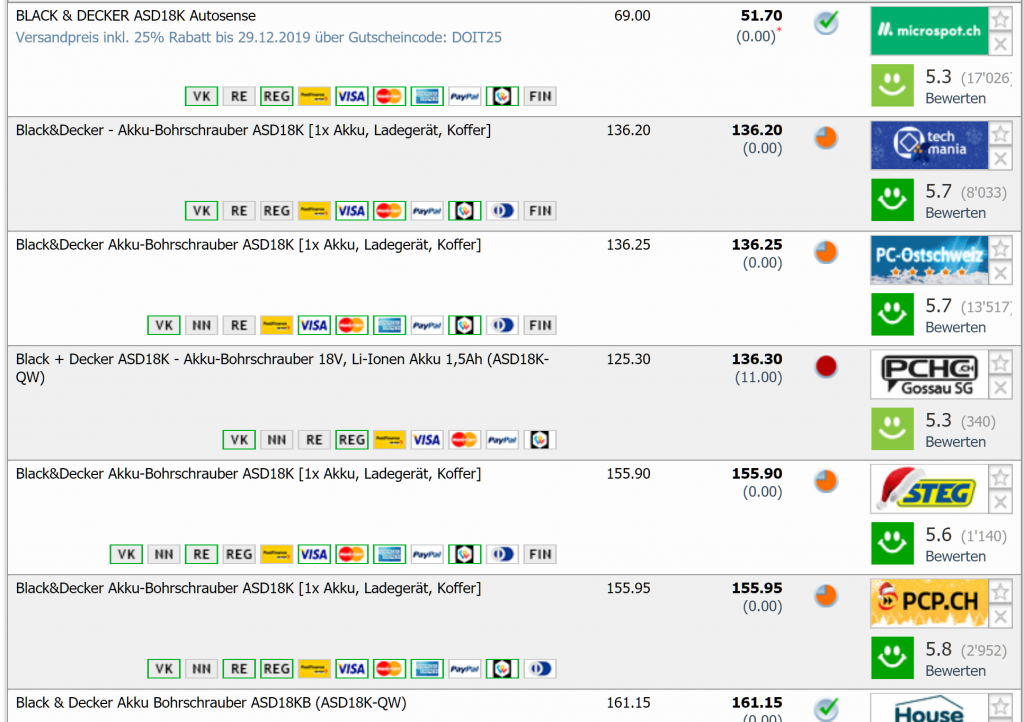Click green checkmark availability icon for microspot

826,23
